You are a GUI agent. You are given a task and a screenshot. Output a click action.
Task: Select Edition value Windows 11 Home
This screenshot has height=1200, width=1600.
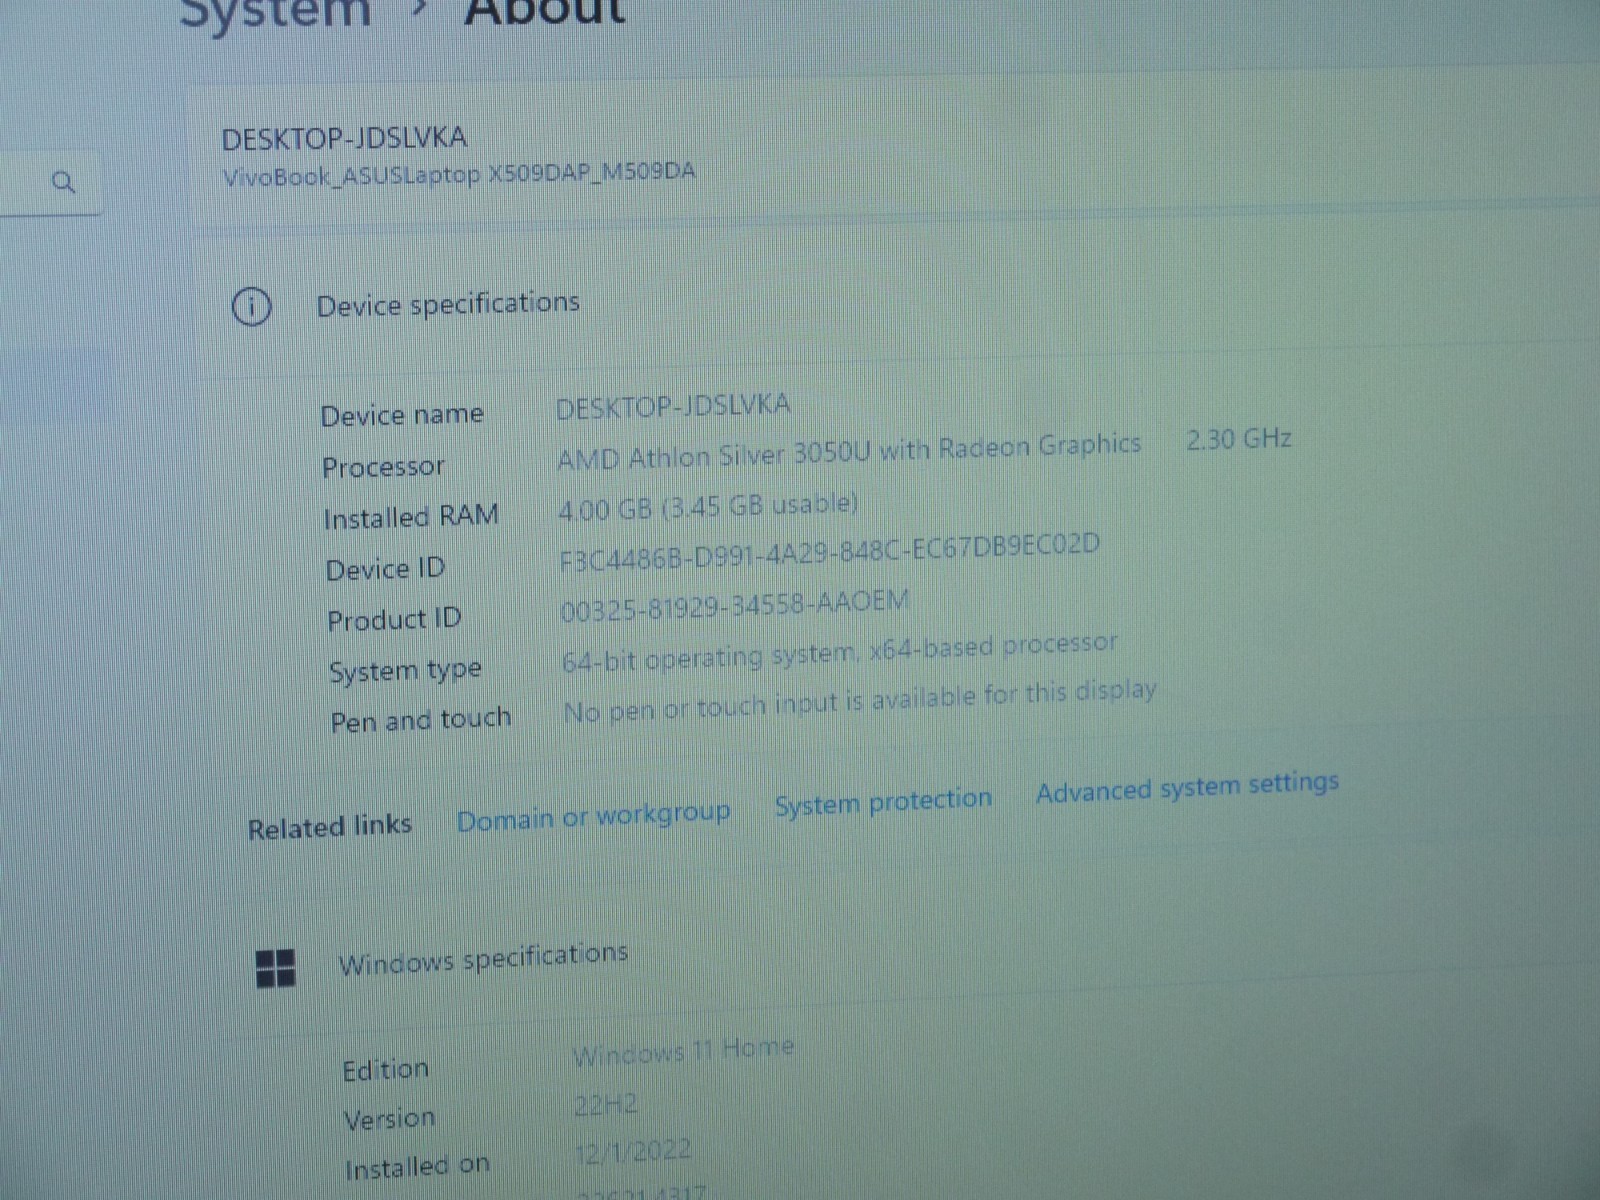coord(684,1051)
